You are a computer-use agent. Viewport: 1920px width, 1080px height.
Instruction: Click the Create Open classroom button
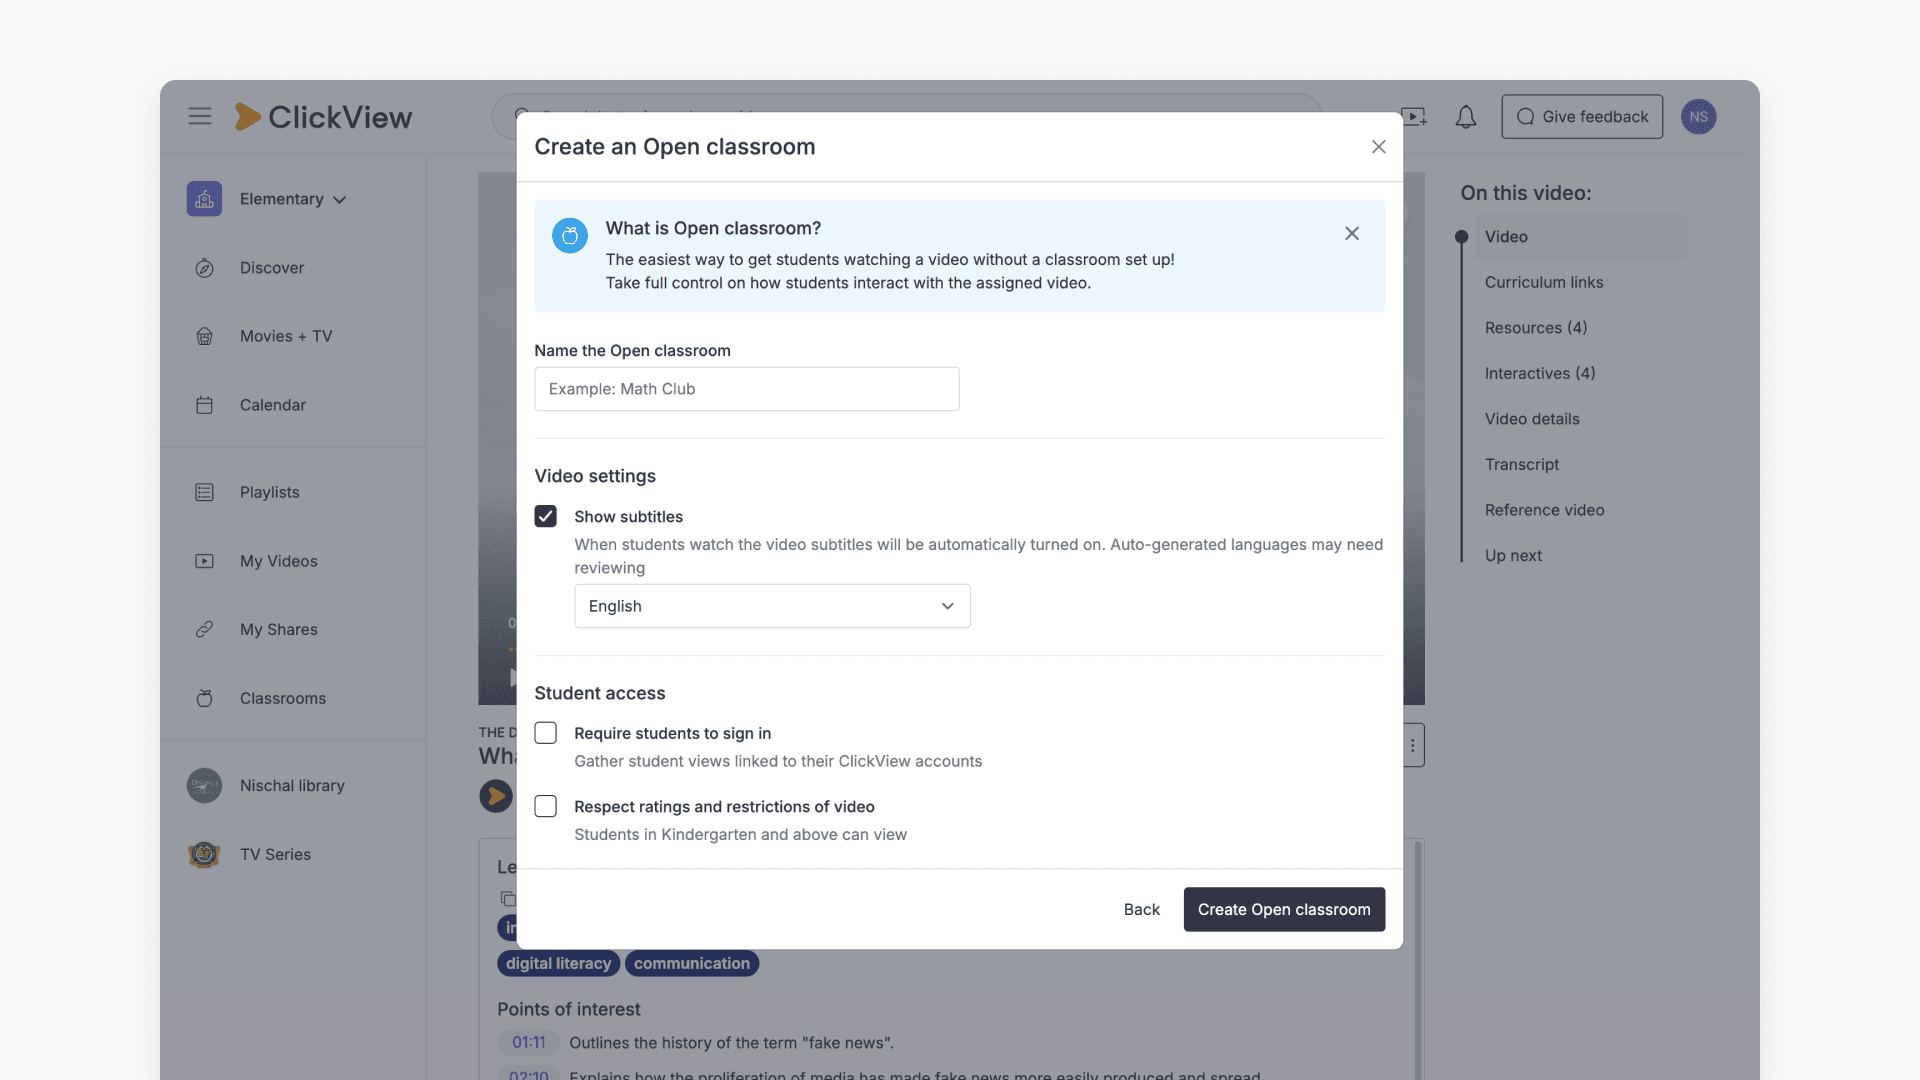pyautogui.click(x=1284, y=909)
